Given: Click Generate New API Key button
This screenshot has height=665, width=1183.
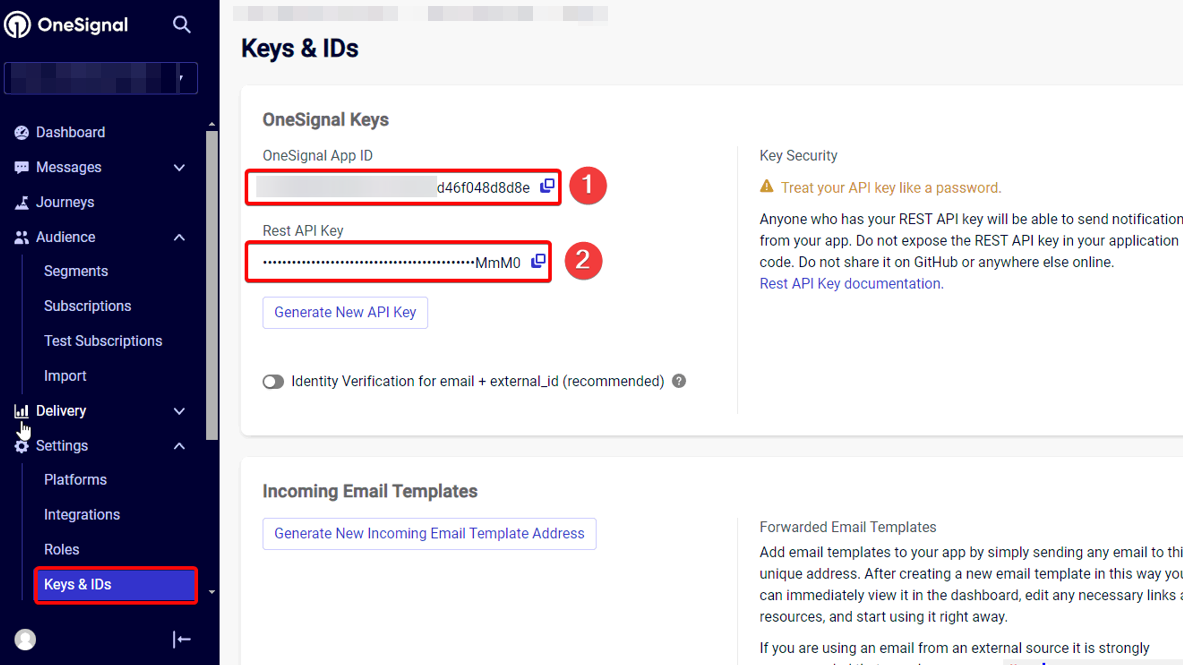Looking at the screenshot, I should pos(345,312).
